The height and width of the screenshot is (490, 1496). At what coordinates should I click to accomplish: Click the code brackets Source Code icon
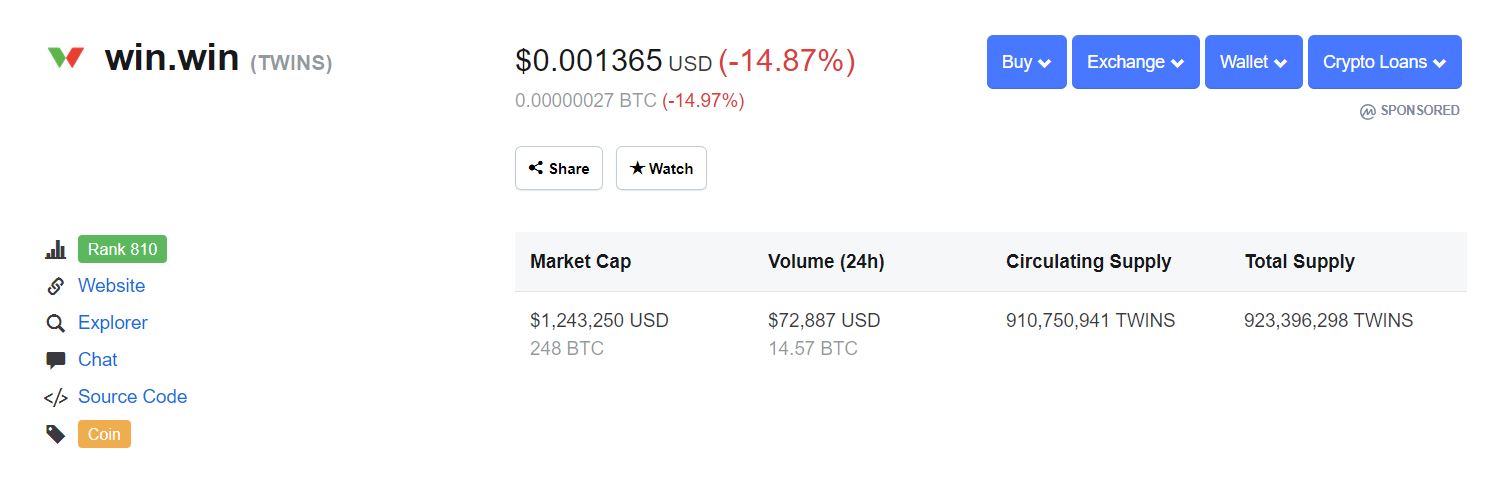pyautogui.click(x=56, y=397)
